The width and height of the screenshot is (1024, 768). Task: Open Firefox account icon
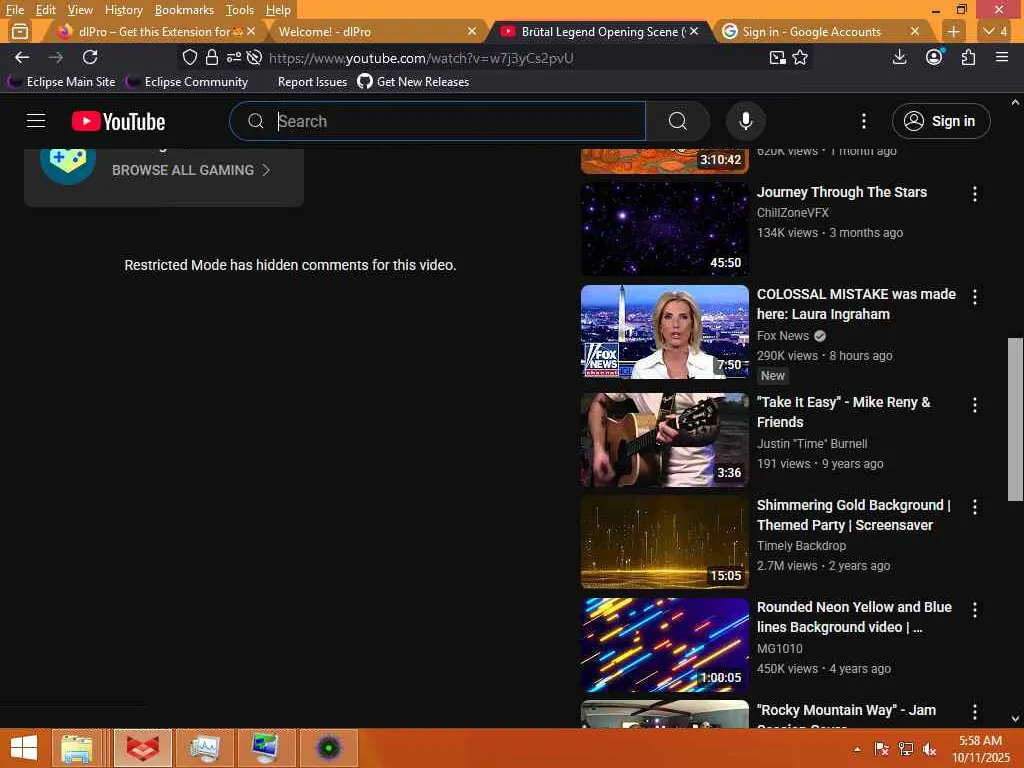[x=934, y=57]
